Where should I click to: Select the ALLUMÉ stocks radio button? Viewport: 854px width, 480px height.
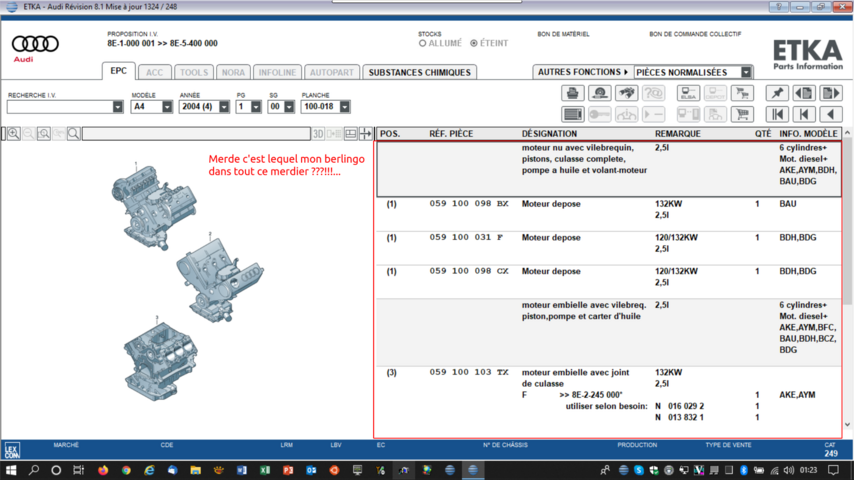pyautogui.click(x=422, y=43)
